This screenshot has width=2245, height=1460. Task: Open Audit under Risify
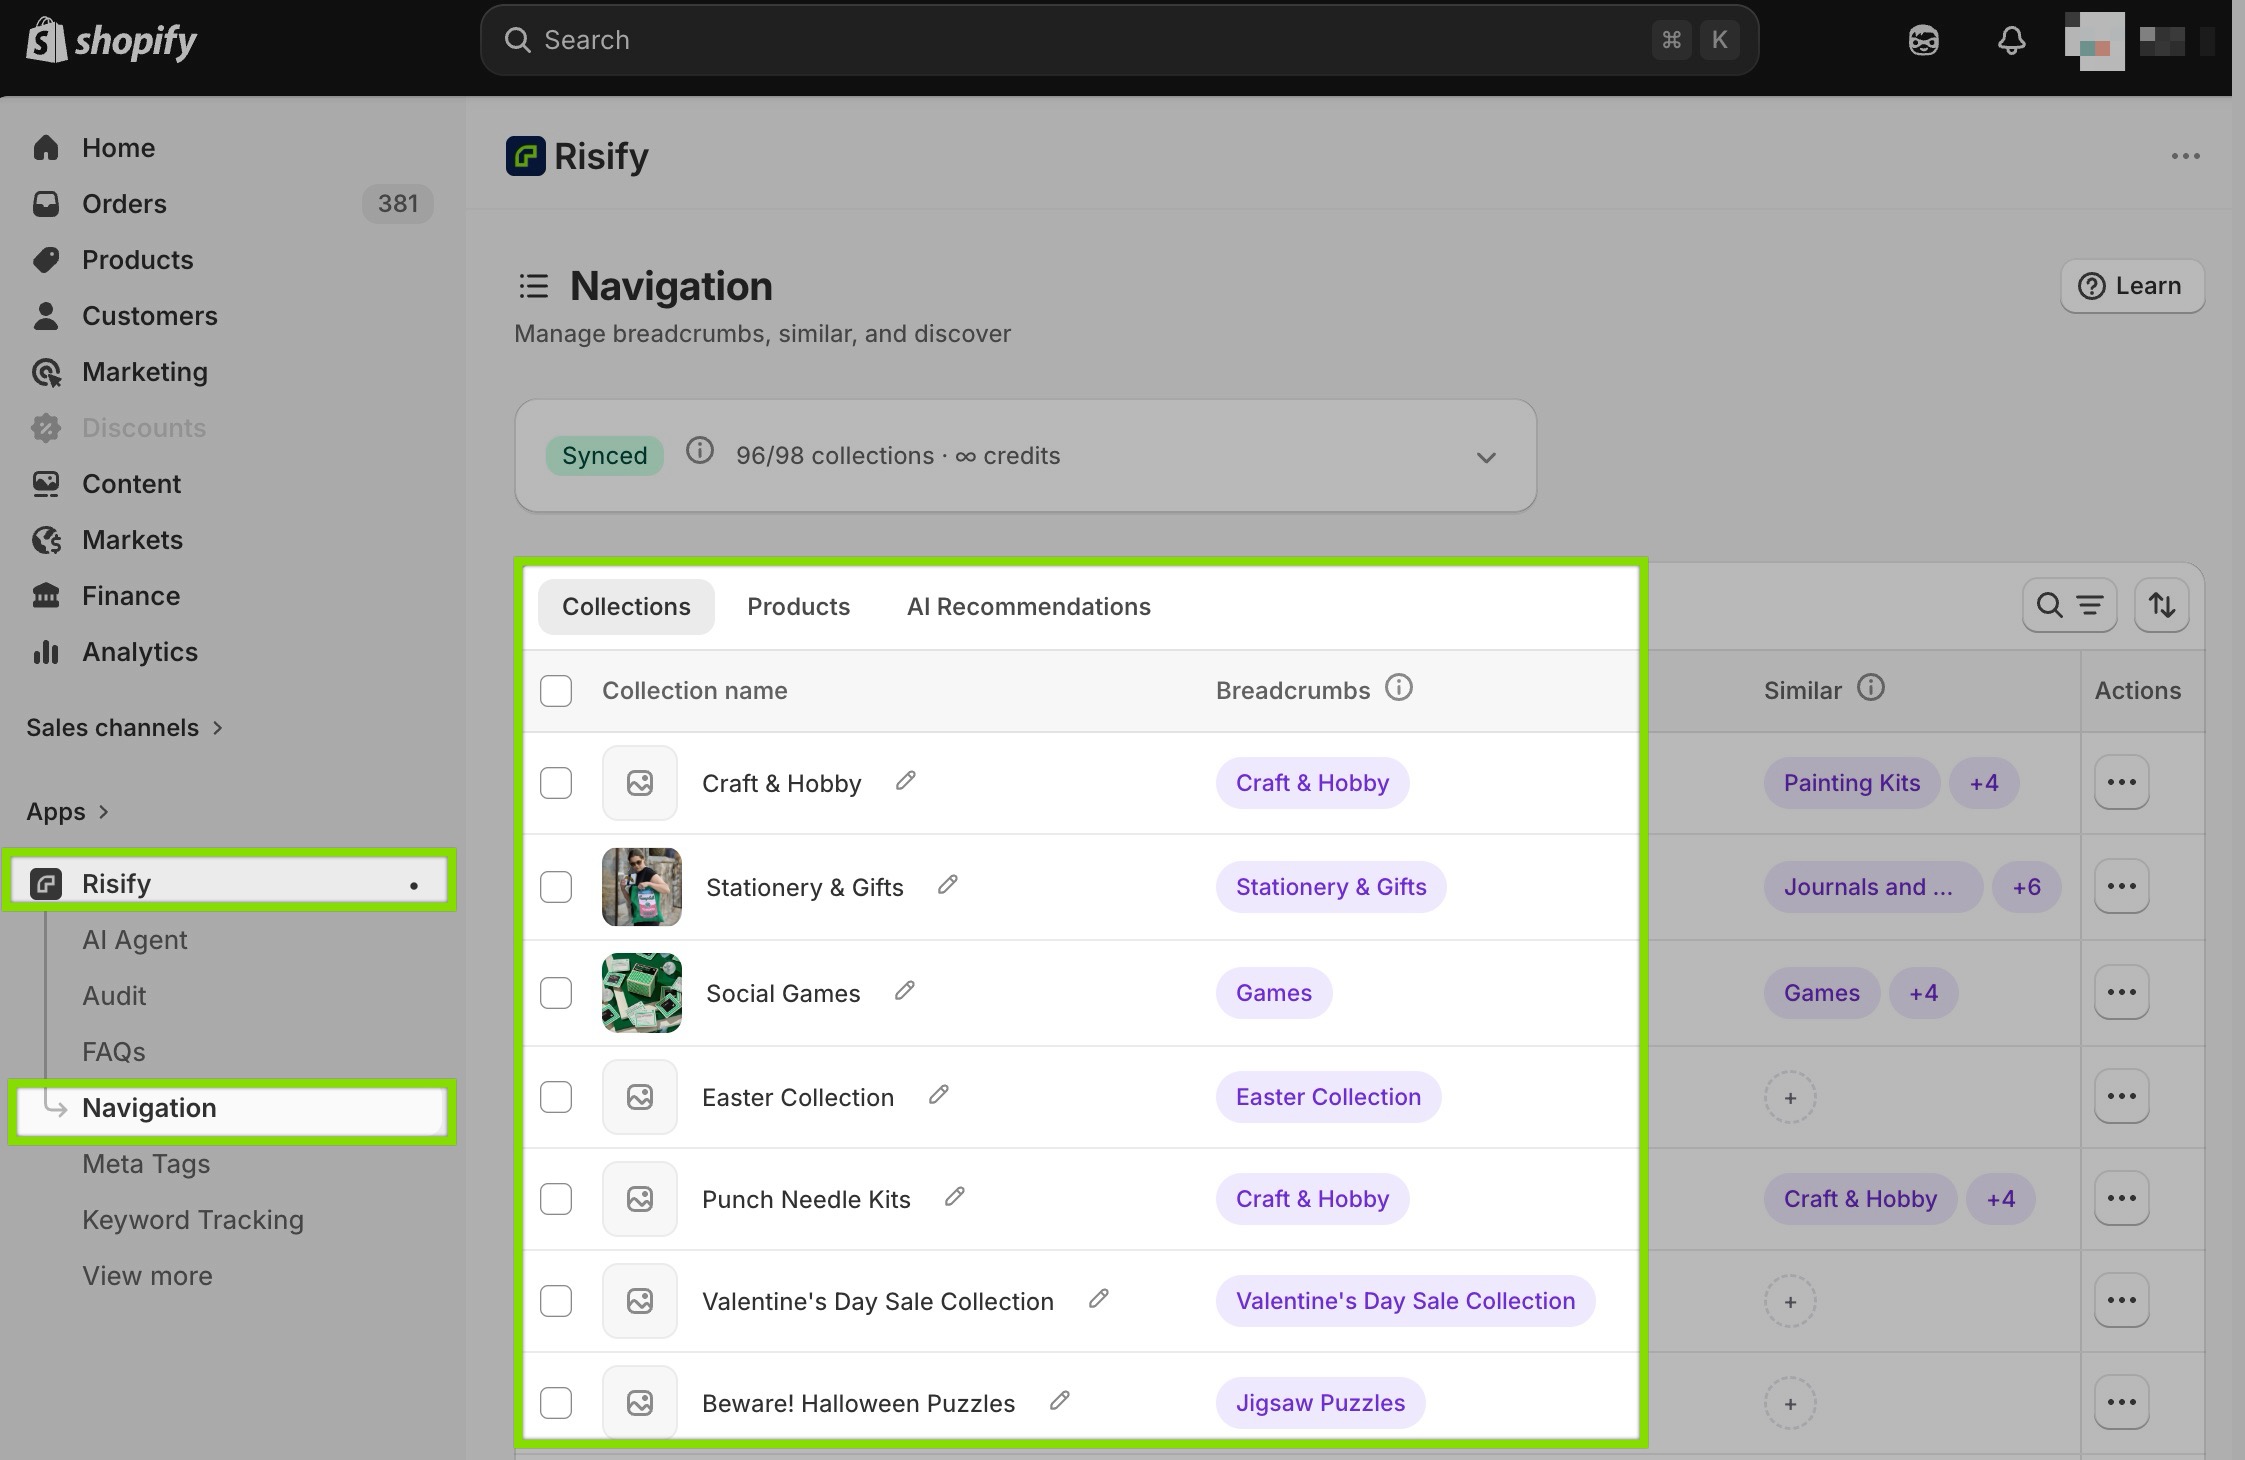tap(114, 996)
